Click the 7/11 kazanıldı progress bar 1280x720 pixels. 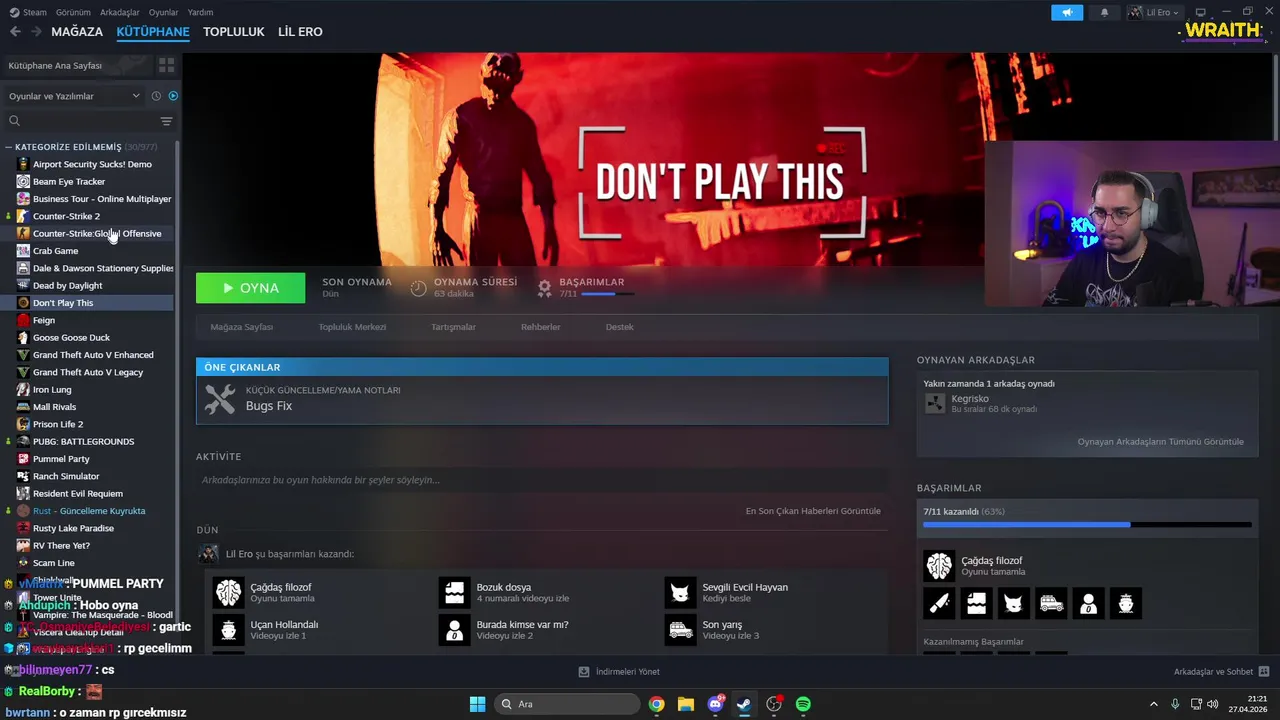click(1087, 524)
